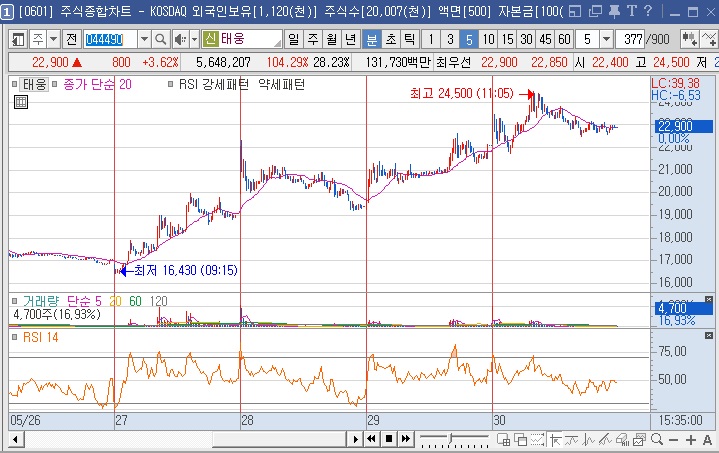The height and width of the screenshot is (453, 719).
Task: Click the first window layout icon in title bar
Action: pyautogui.click(x=575, y=11)
